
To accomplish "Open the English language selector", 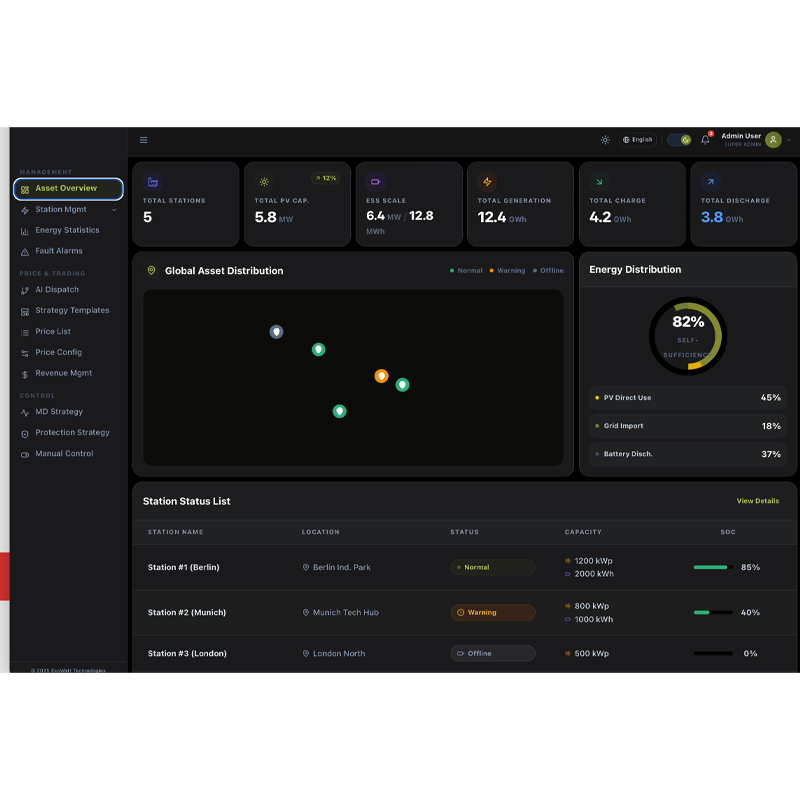I will pos(637,139).
